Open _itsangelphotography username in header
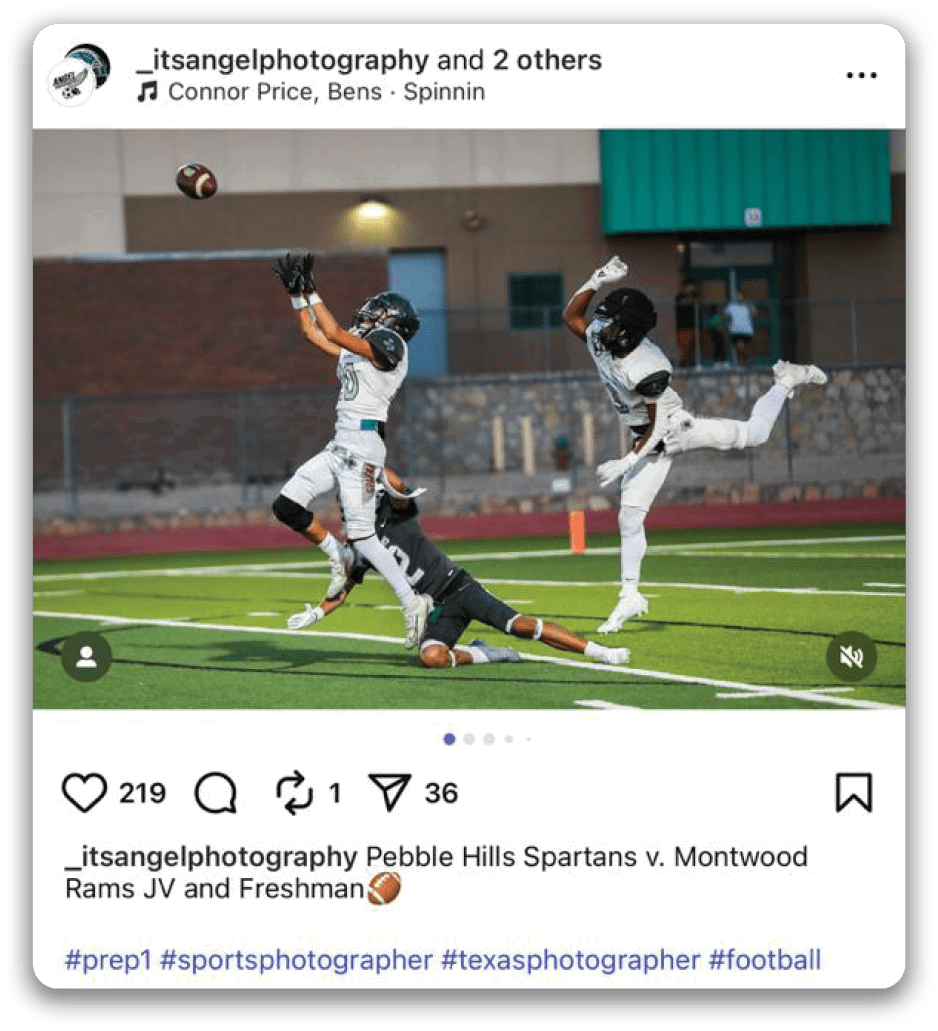 [282, 60]
